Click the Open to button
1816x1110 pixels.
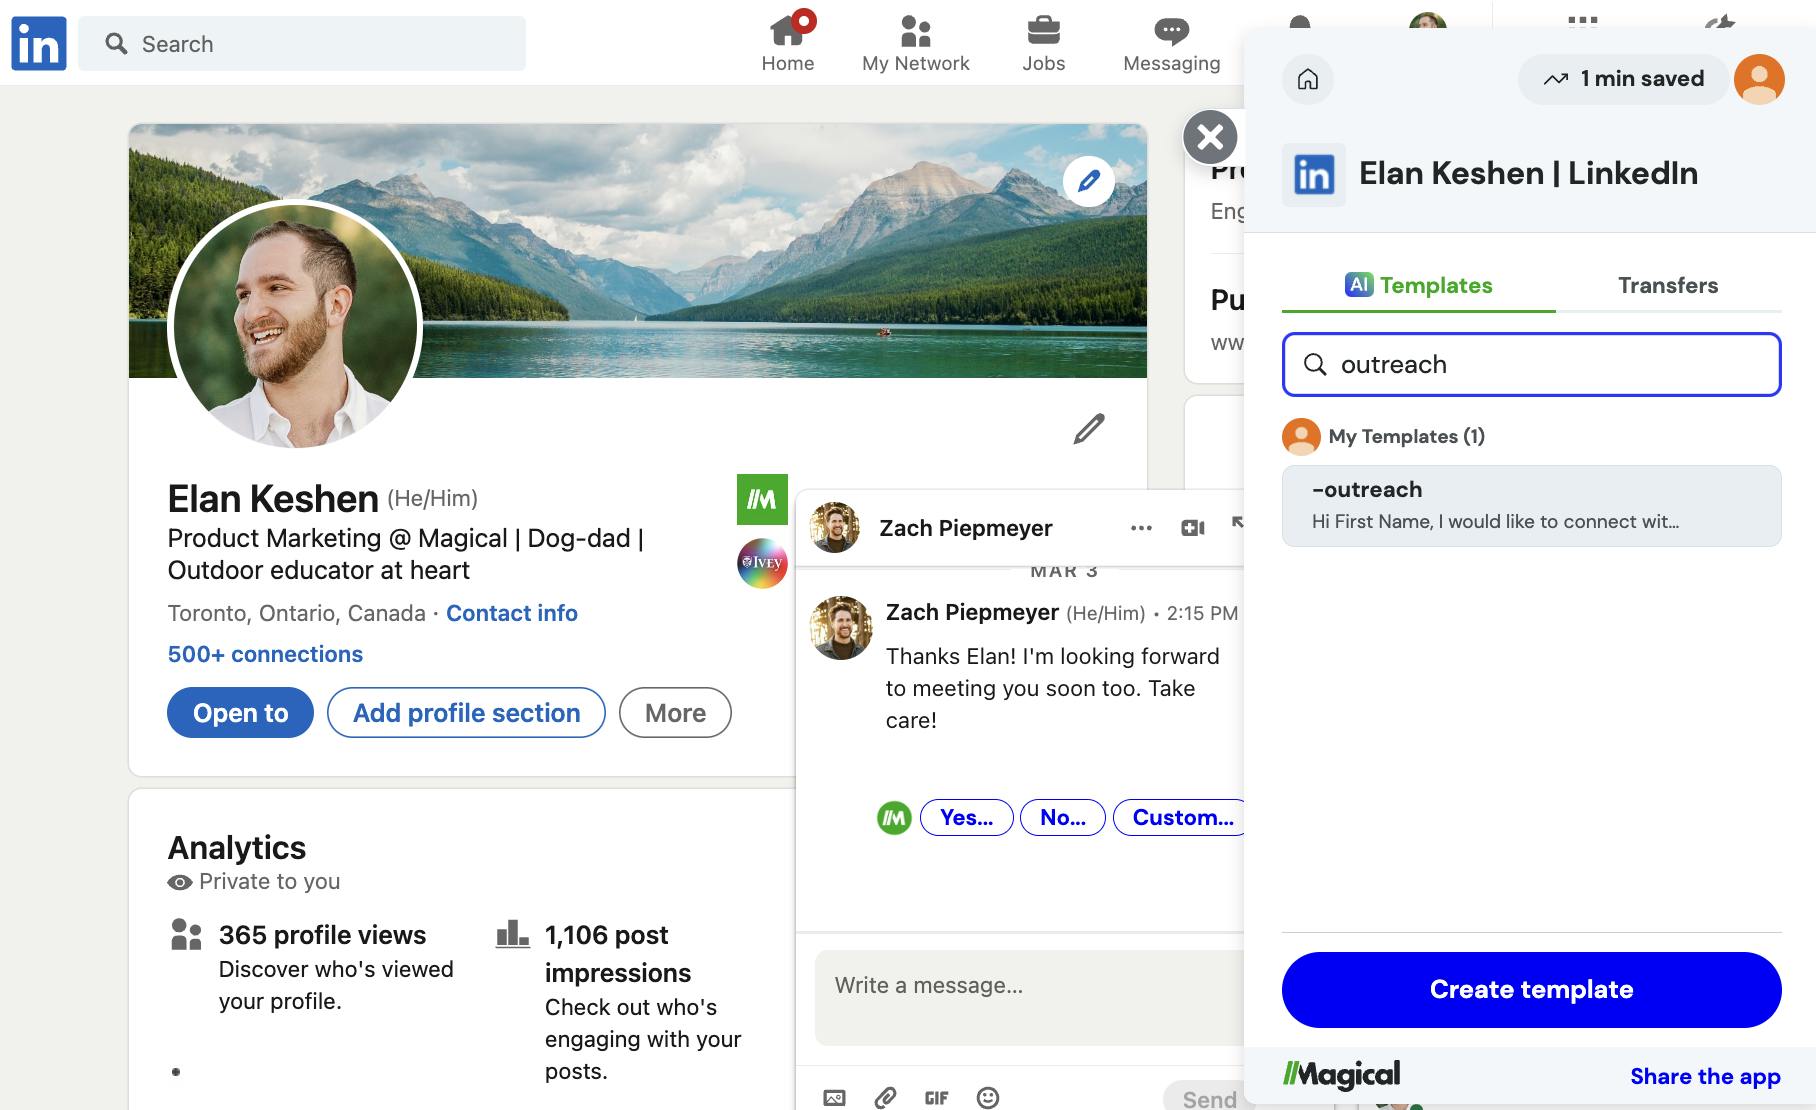tap(240, 713)
